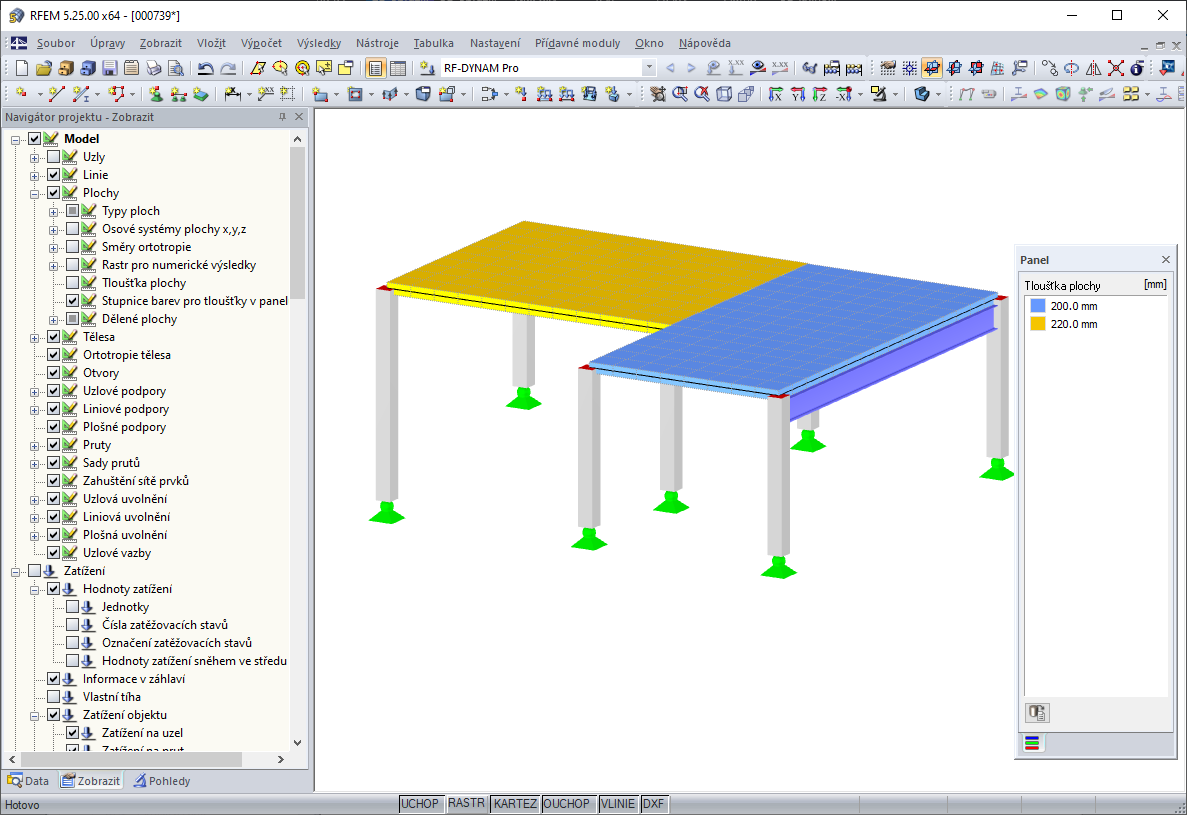Select the New rectangular surface tool

(319, 94)
